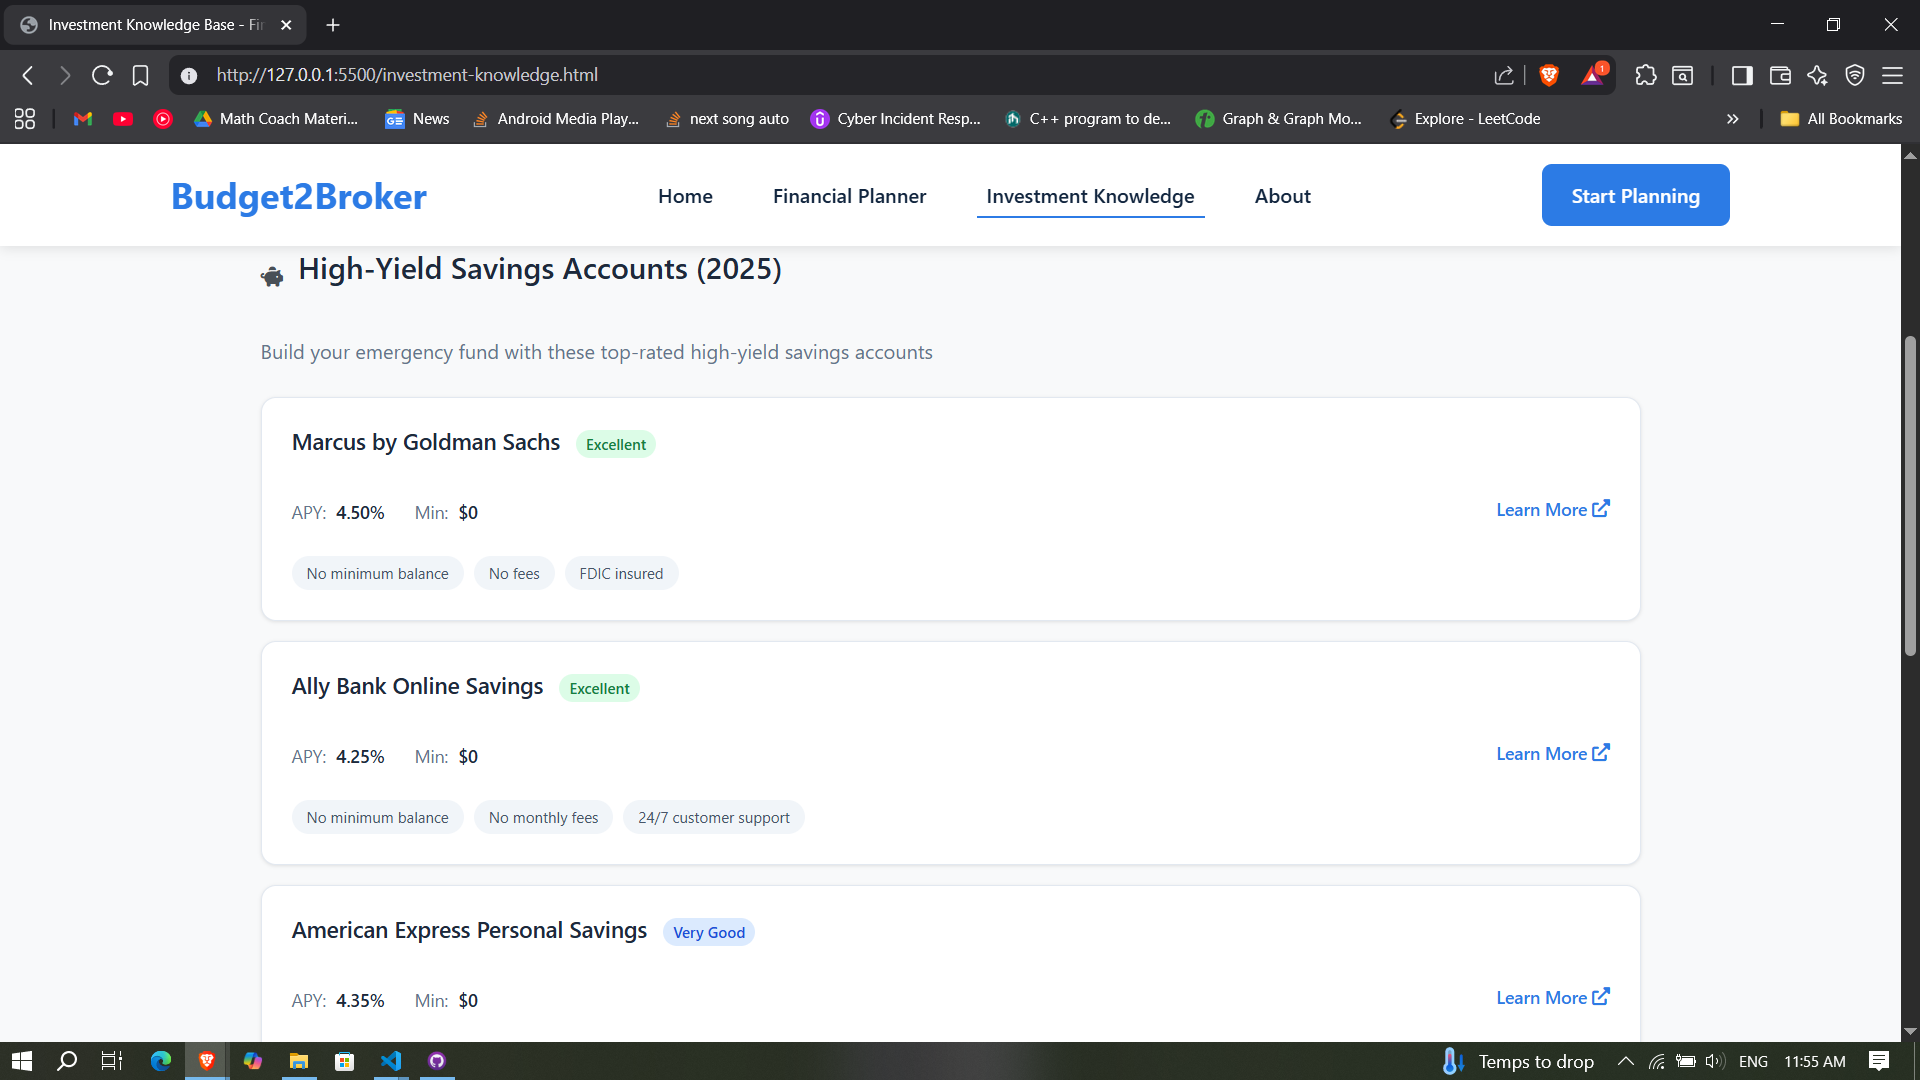Expand the hidden bookmarks chevron
Viewport: 1920px width, 1080px height.
(1732, 119)
